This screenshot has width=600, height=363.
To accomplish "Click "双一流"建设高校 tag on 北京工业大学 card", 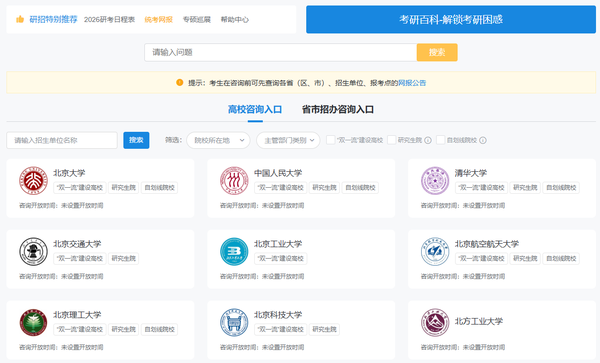I will coord(280,259).
